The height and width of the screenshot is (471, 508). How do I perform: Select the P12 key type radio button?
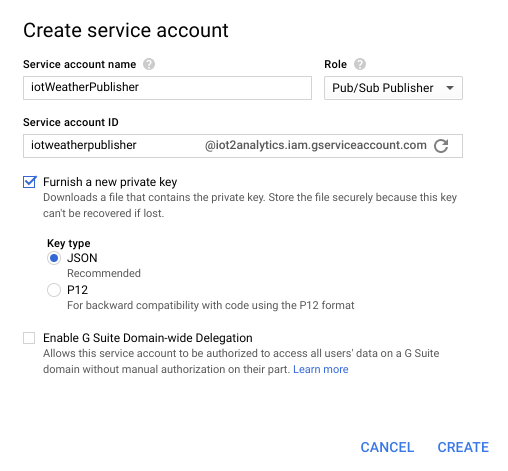point(54,290)
